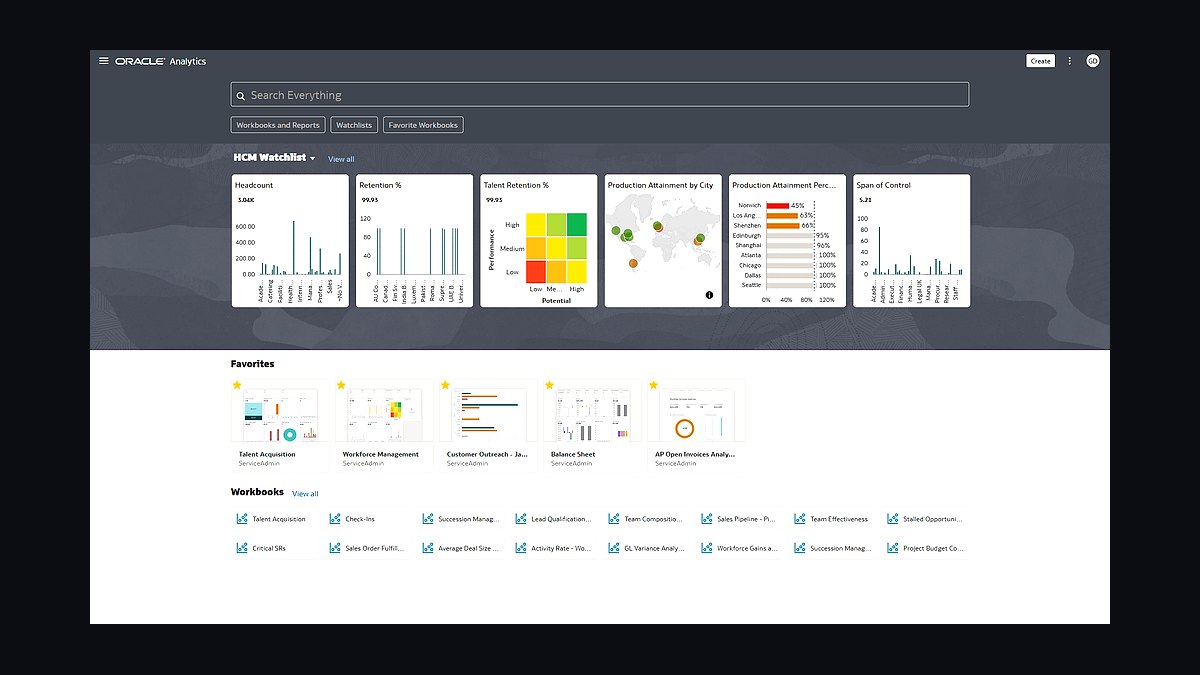Image resolution: width=1200 pixels, height=675 pixels.
Task: Click the red Low-Low cell in Talent Retention
Action: coord(536,271)
